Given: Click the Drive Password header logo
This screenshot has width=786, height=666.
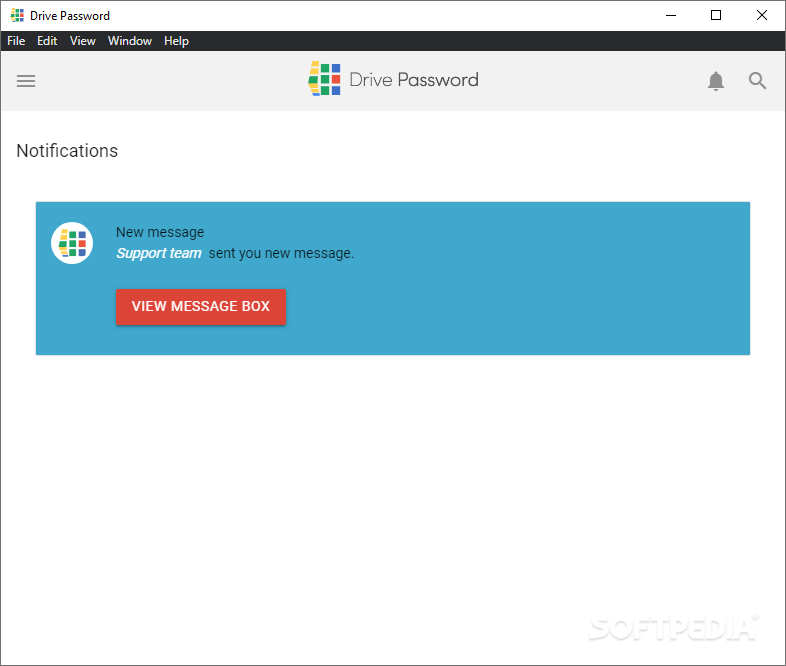Looking at the screenshot, I should click(x=393, y=79).
